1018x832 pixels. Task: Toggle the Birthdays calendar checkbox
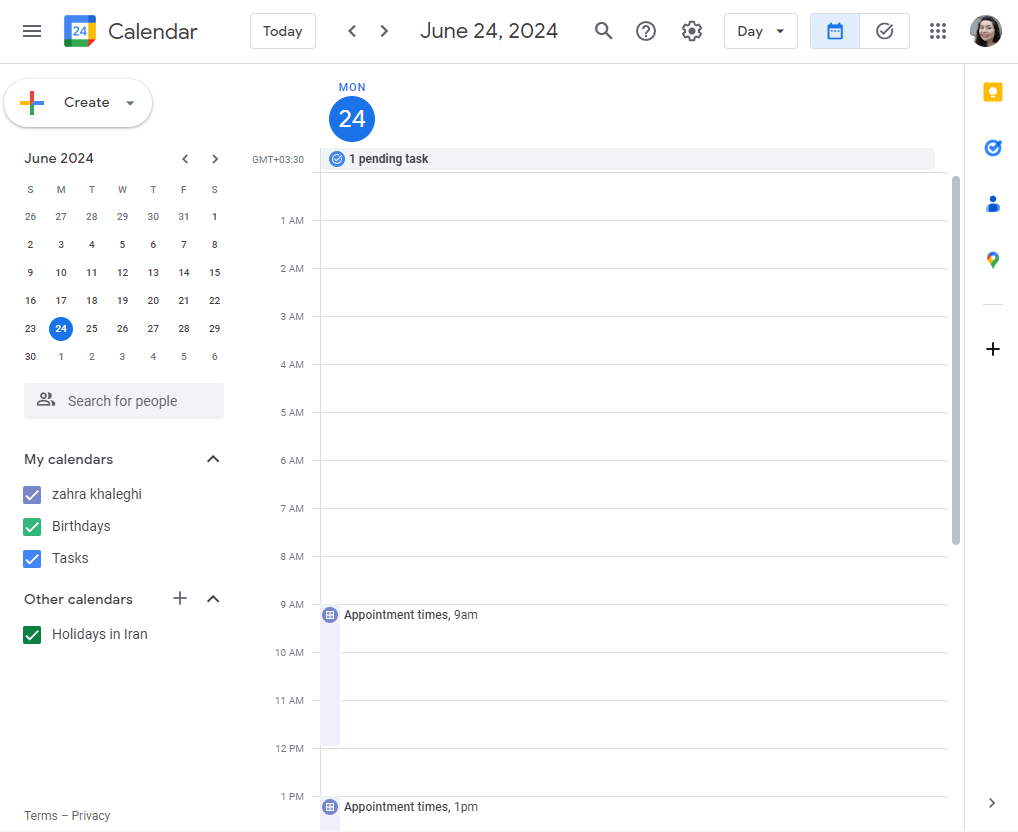pos(32,526)
